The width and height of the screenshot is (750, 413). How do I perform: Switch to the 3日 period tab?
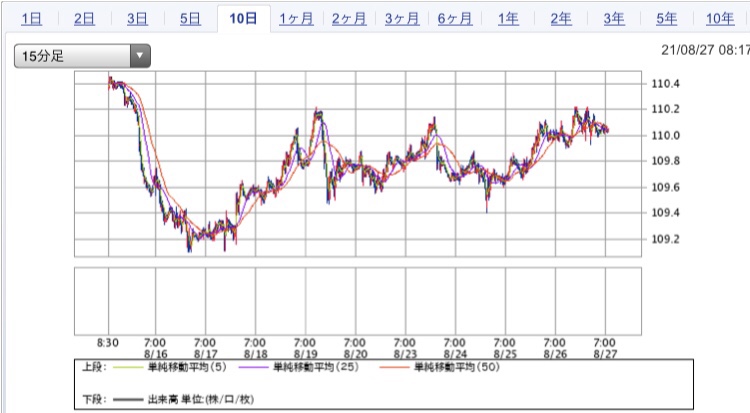[137, 19]
